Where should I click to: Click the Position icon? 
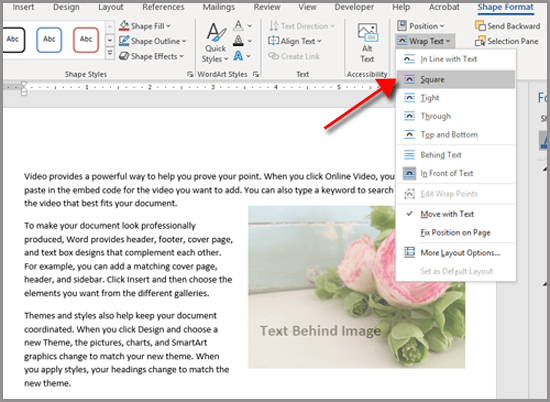402,26
